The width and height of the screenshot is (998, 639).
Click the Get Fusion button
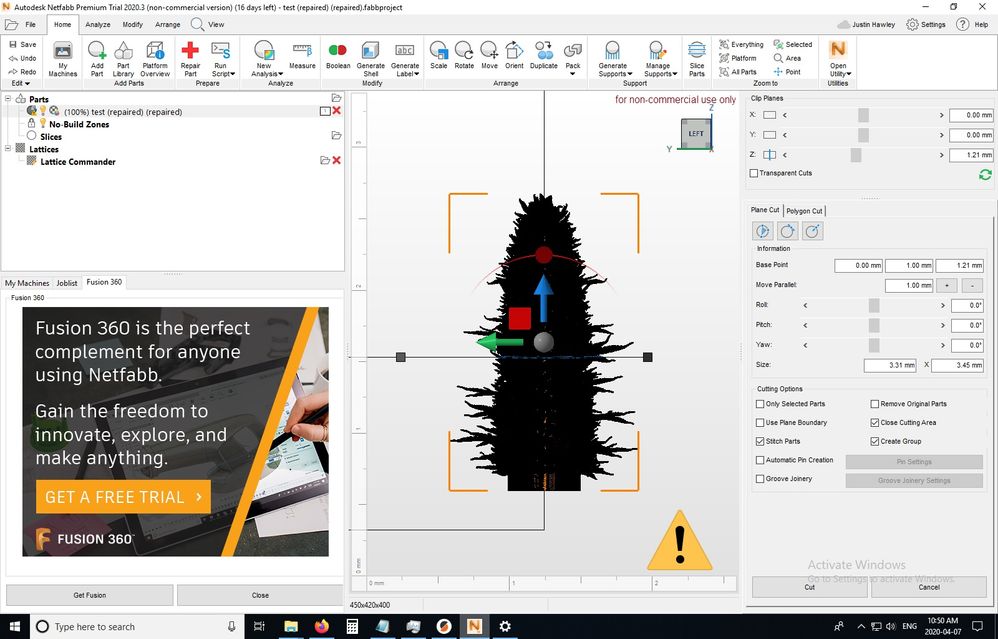[x=90, y=595]
